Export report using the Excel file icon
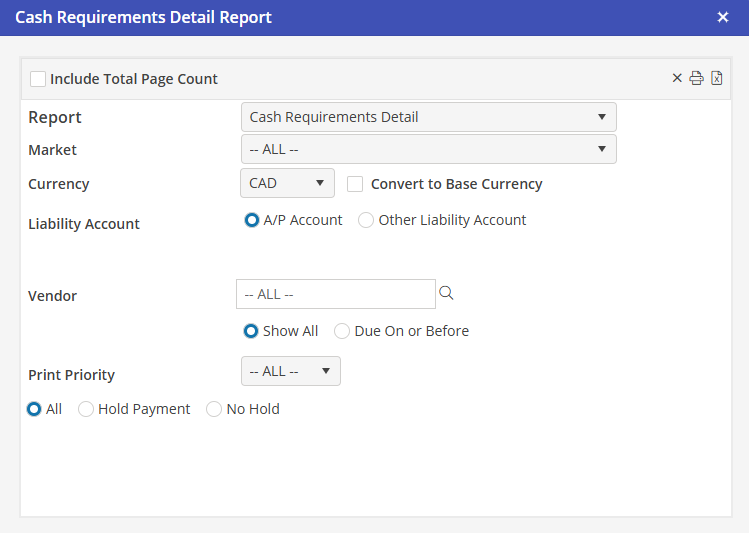The image size is (749, 533). click(717, 79)
